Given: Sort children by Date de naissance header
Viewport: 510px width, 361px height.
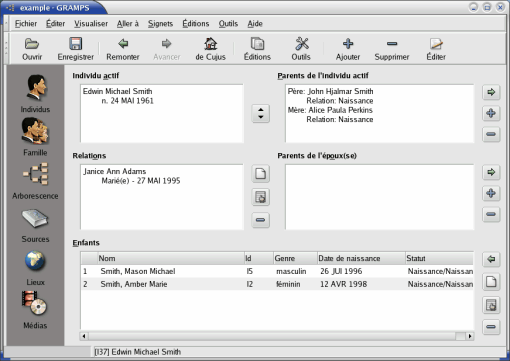Looking at the screenshot, I should click(361, 258).
